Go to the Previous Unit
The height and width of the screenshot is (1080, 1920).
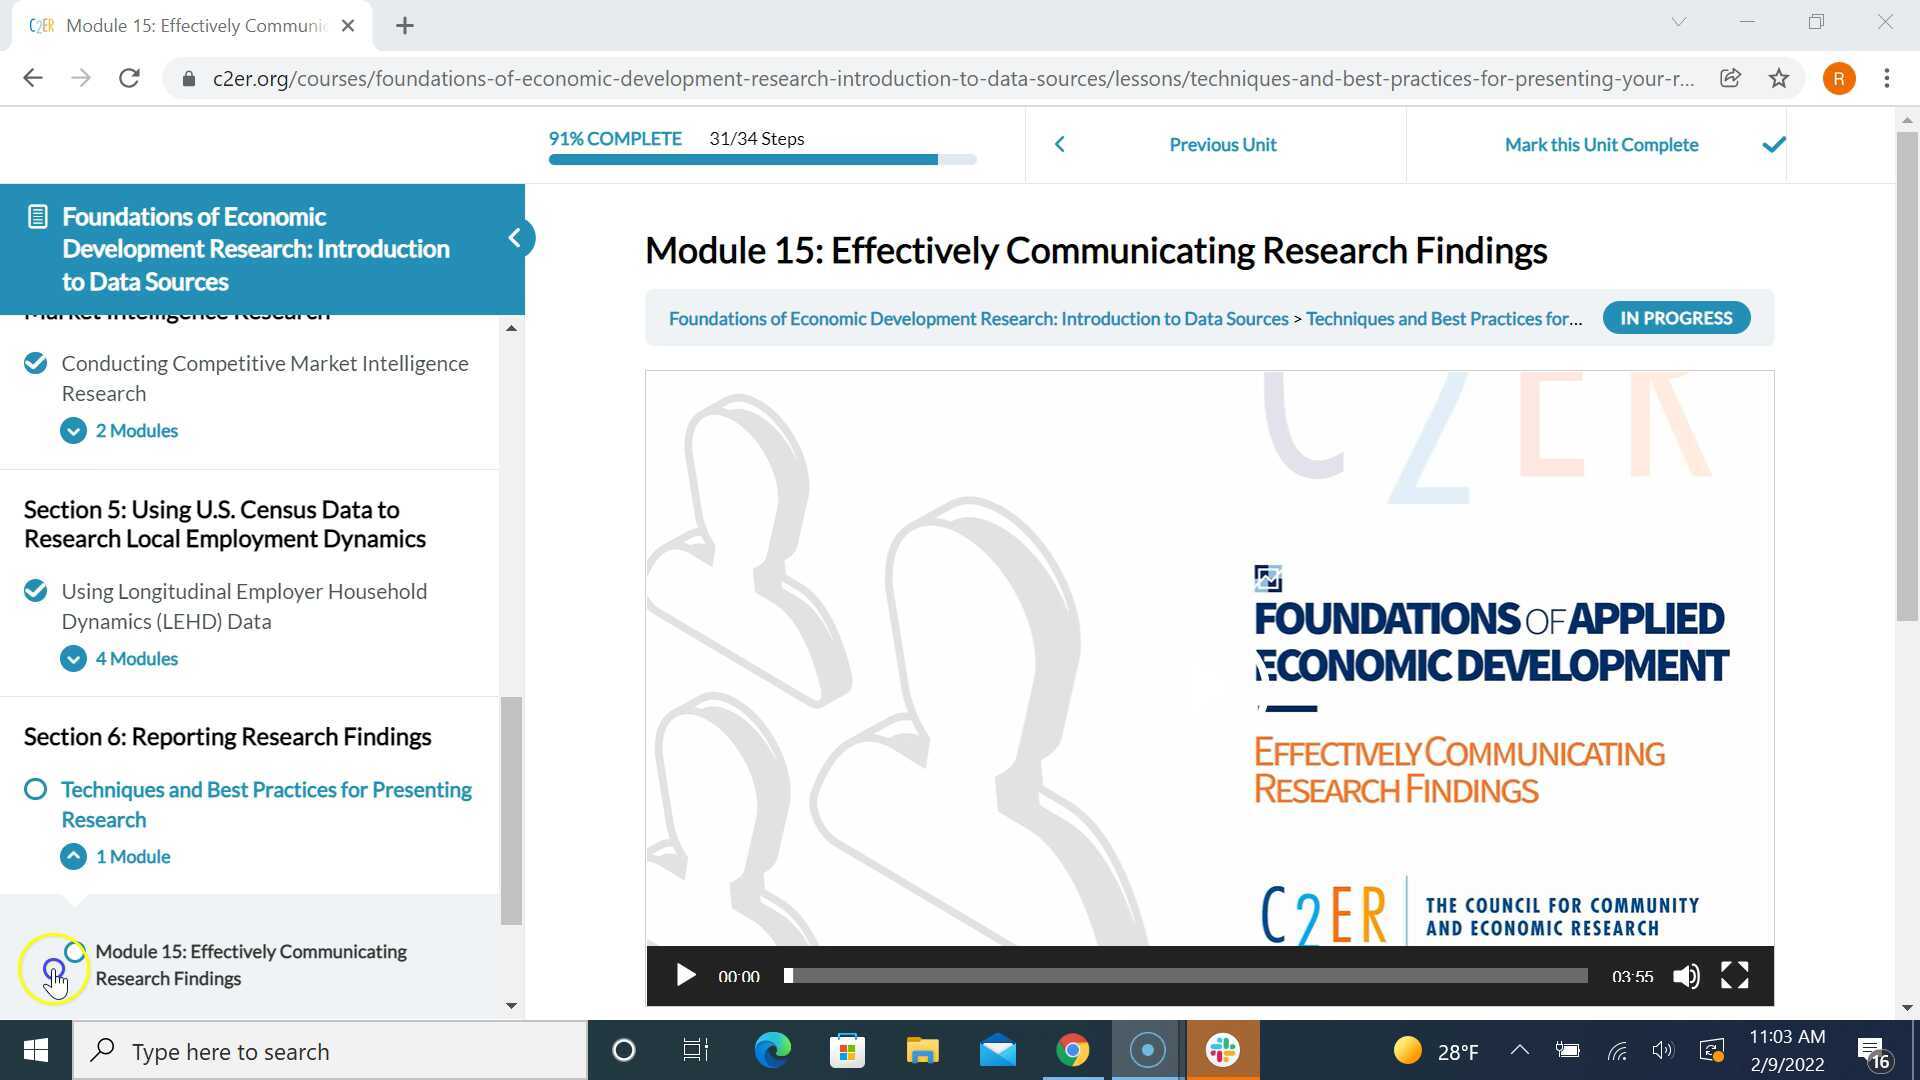pyautogui.click(x=1222, y=144)
